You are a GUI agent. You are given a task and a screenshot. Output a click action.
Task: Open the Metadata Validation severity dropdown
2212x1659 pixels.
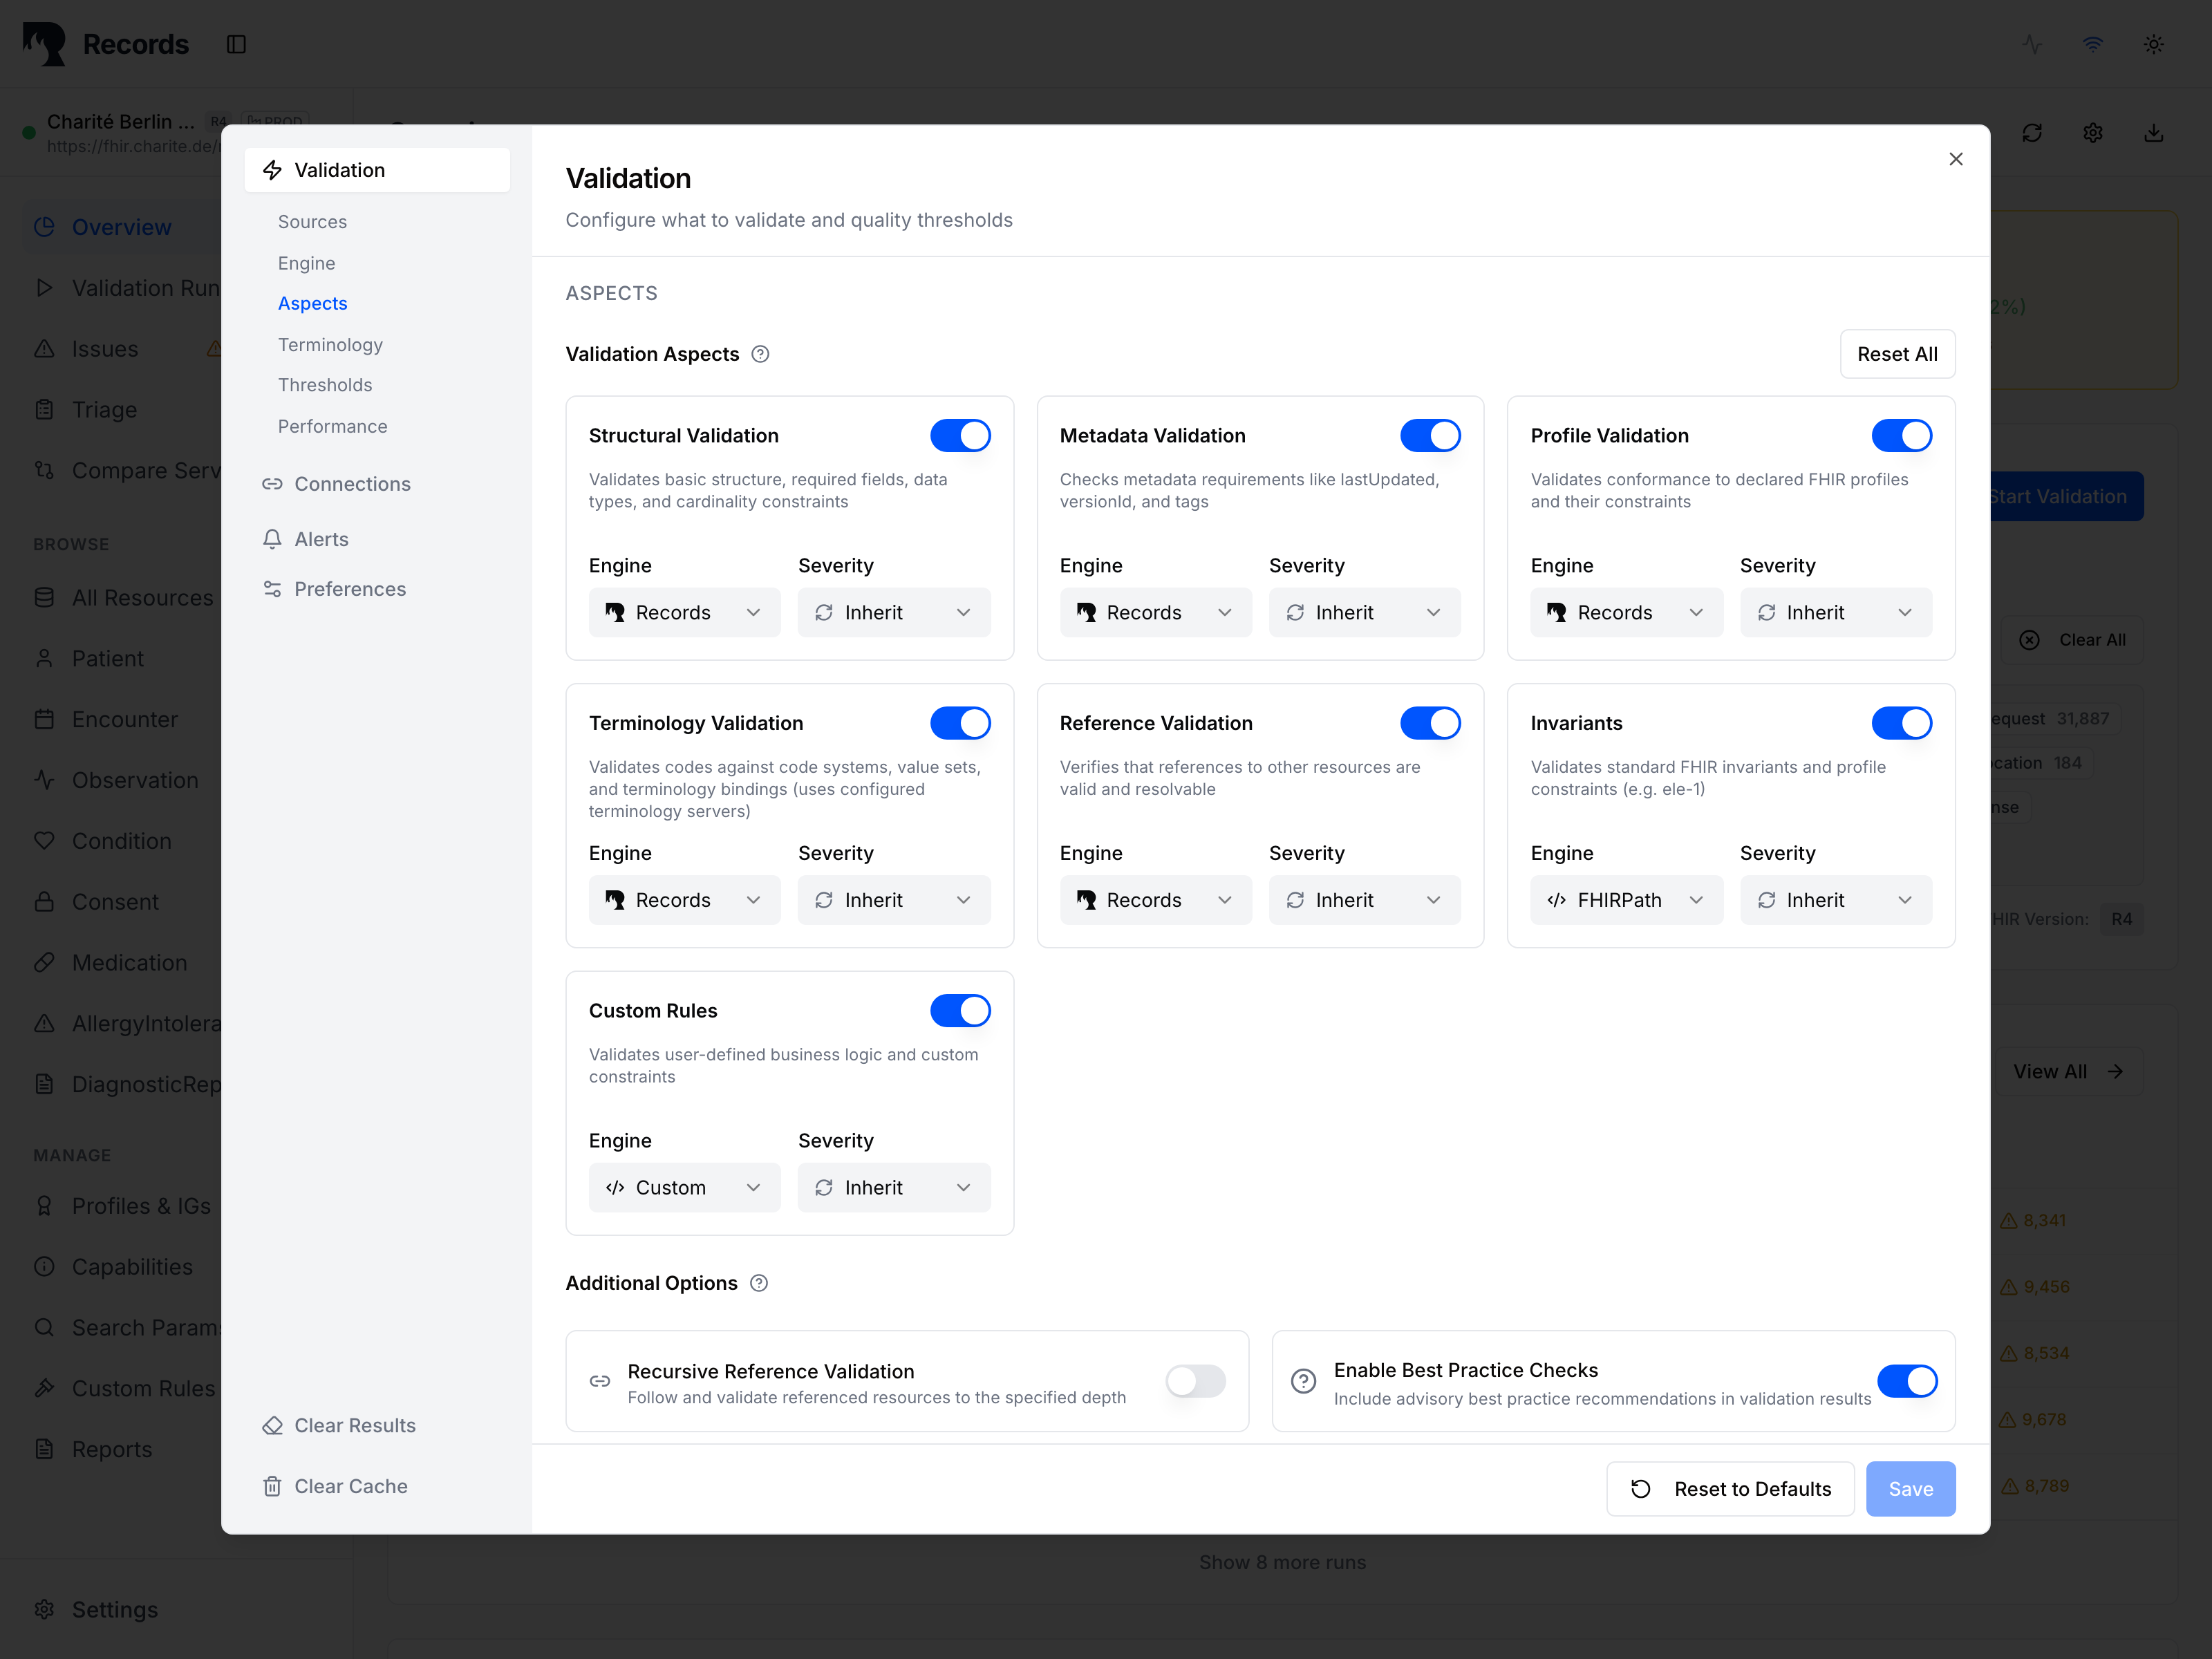[1364, 613]
